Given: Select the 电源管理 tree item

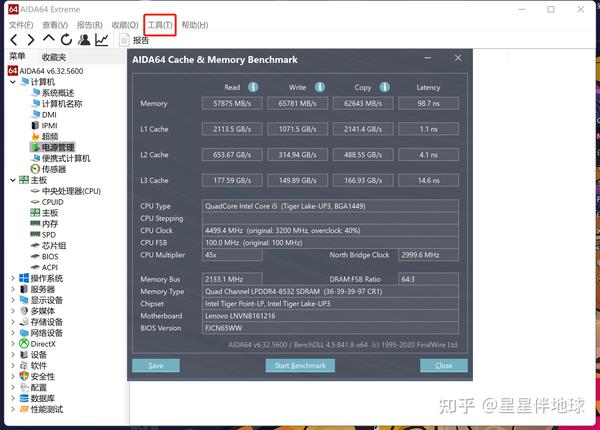Looking at the screenshot, I should coord(58,147).
